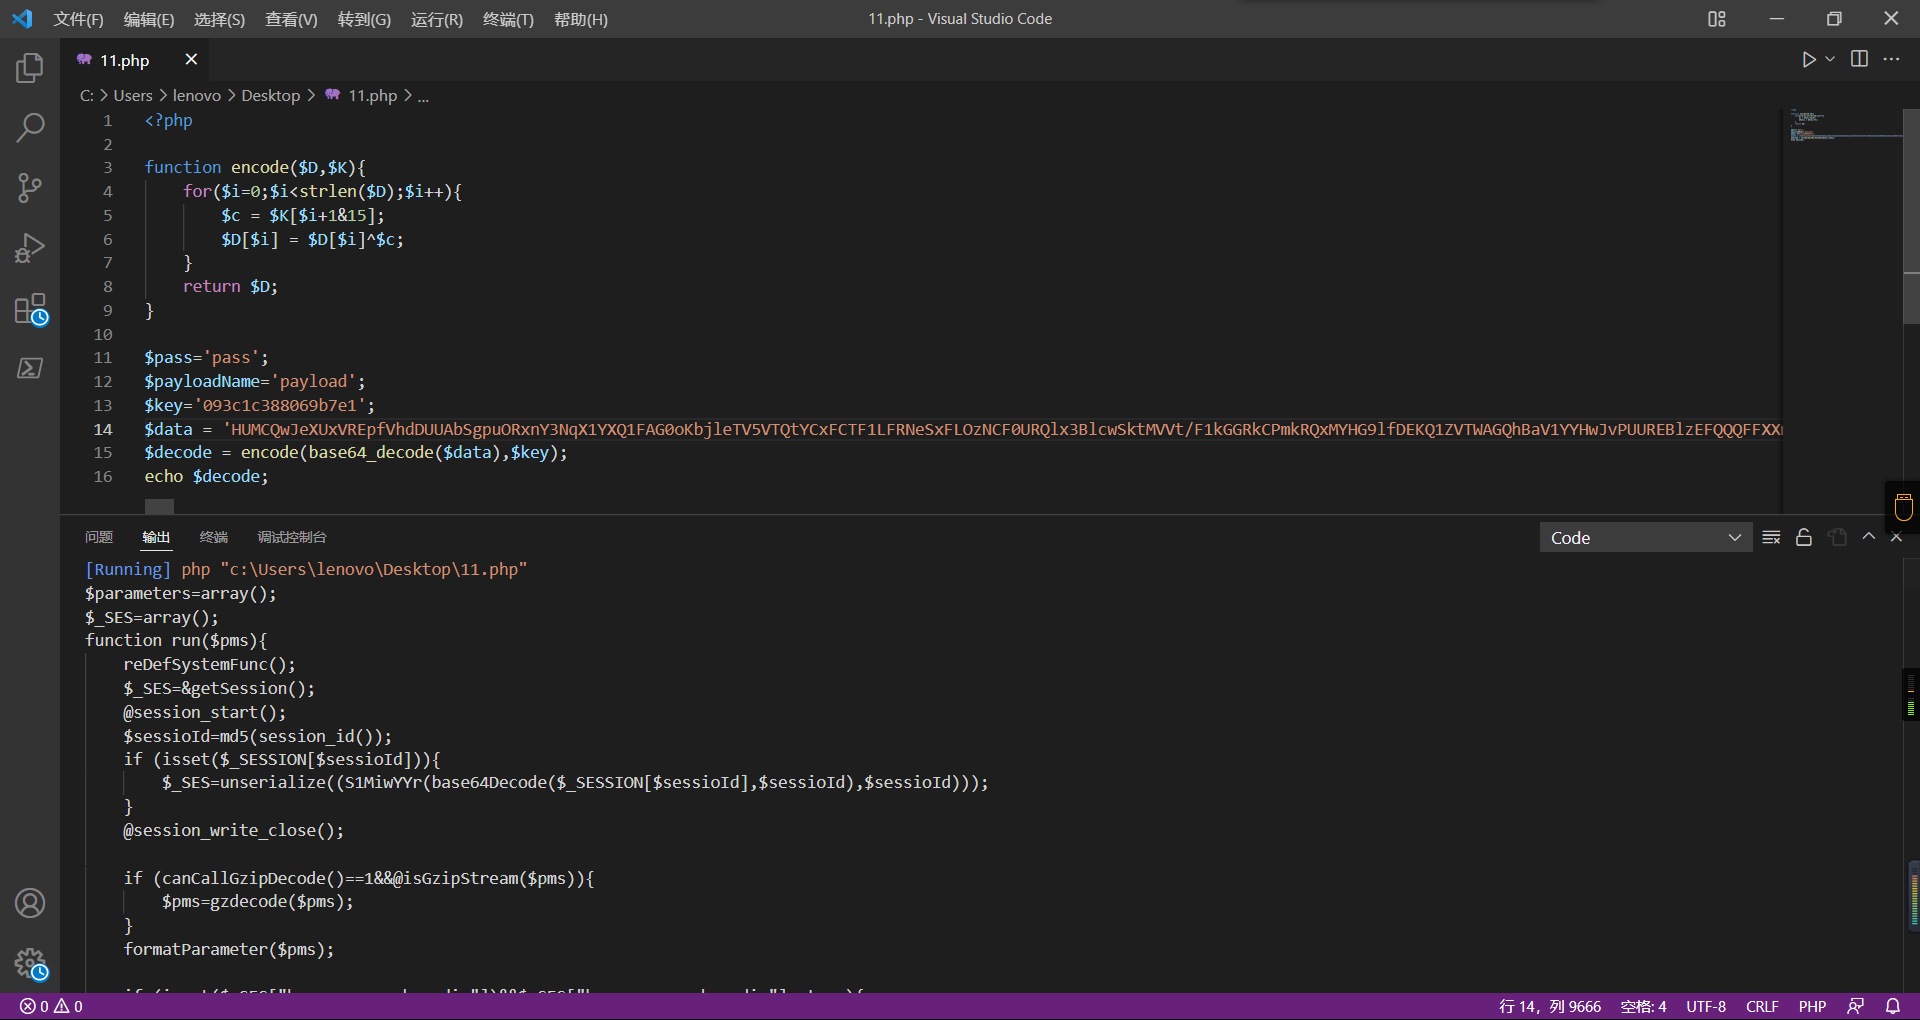
Task: Change end of line sequence CRLF
Action: point(1762,1006)
